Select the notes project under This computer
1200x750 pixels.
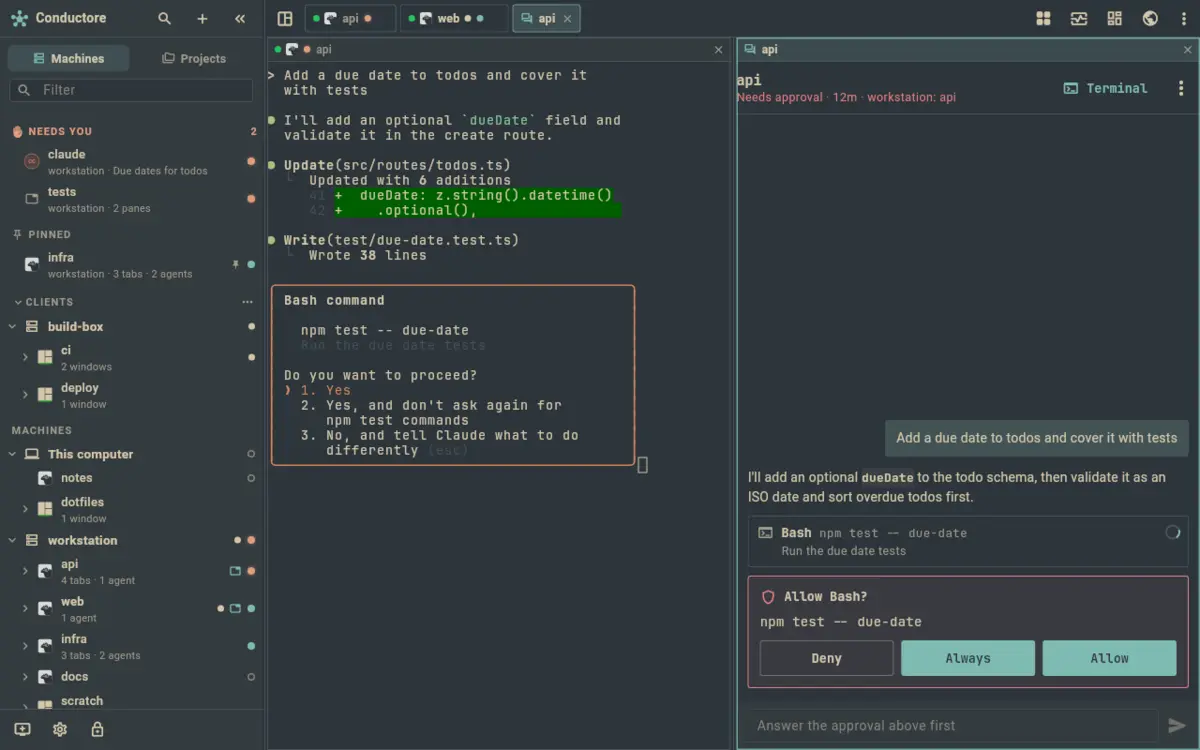(132, 478)
